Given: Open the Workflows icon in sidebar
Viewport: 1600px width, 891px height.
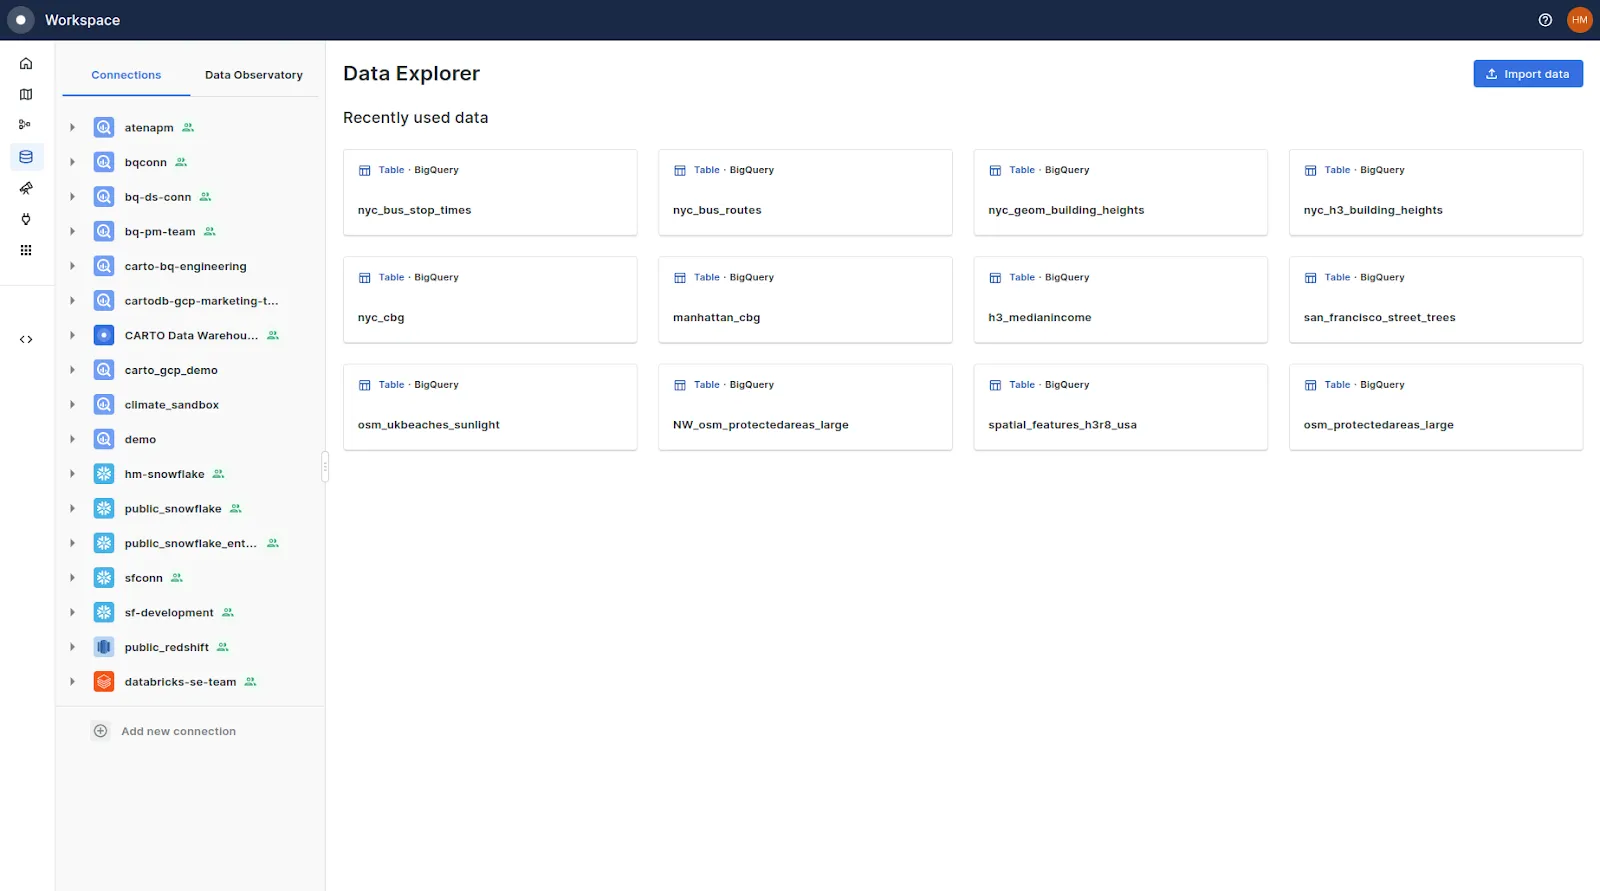Looking at the screenshot, I should (x=26, y=125).
